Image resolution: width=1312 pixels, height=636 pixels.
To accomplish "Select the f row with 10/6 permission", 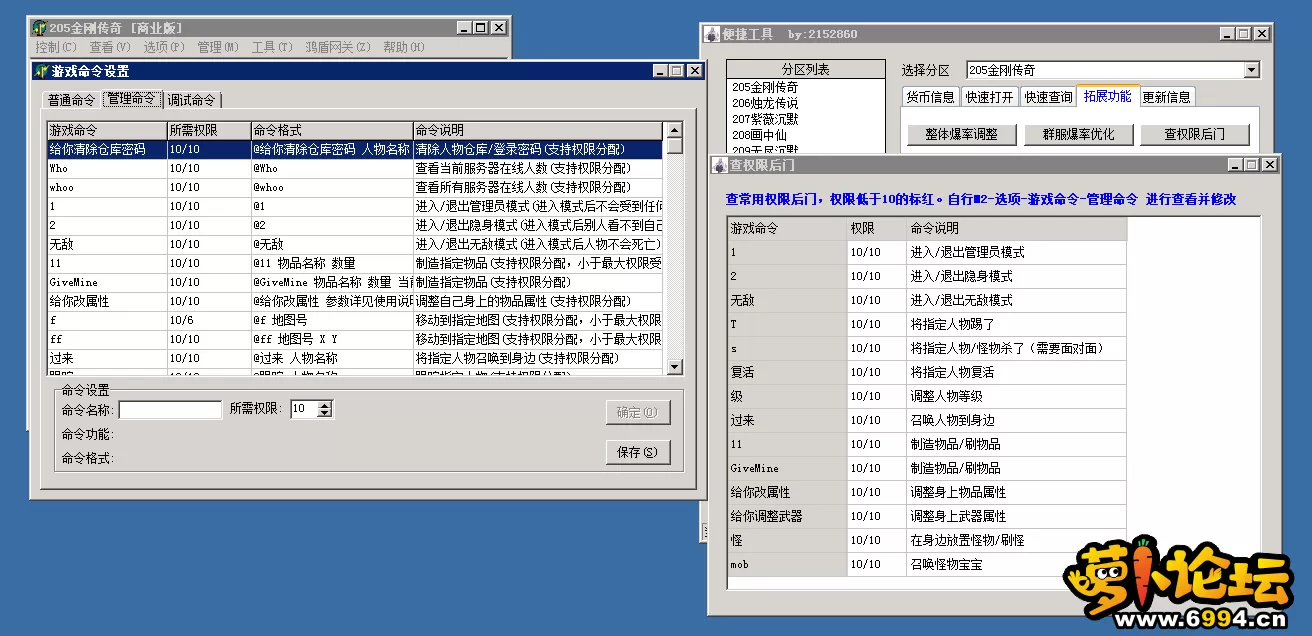I will coord(355,320).
